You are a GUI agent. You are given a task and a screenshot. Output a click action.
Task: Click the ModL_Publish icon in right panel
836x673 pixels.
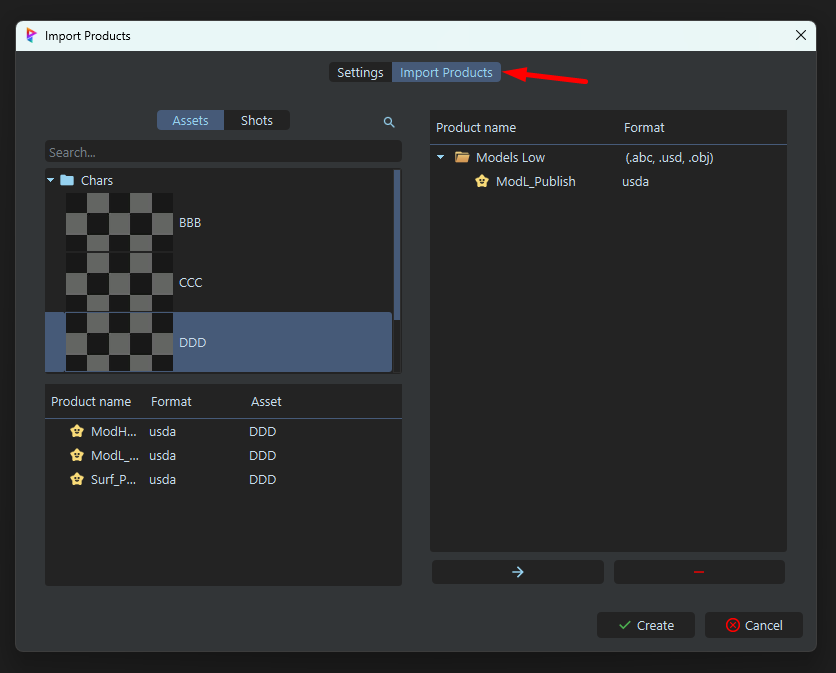[x=482, y=181]
